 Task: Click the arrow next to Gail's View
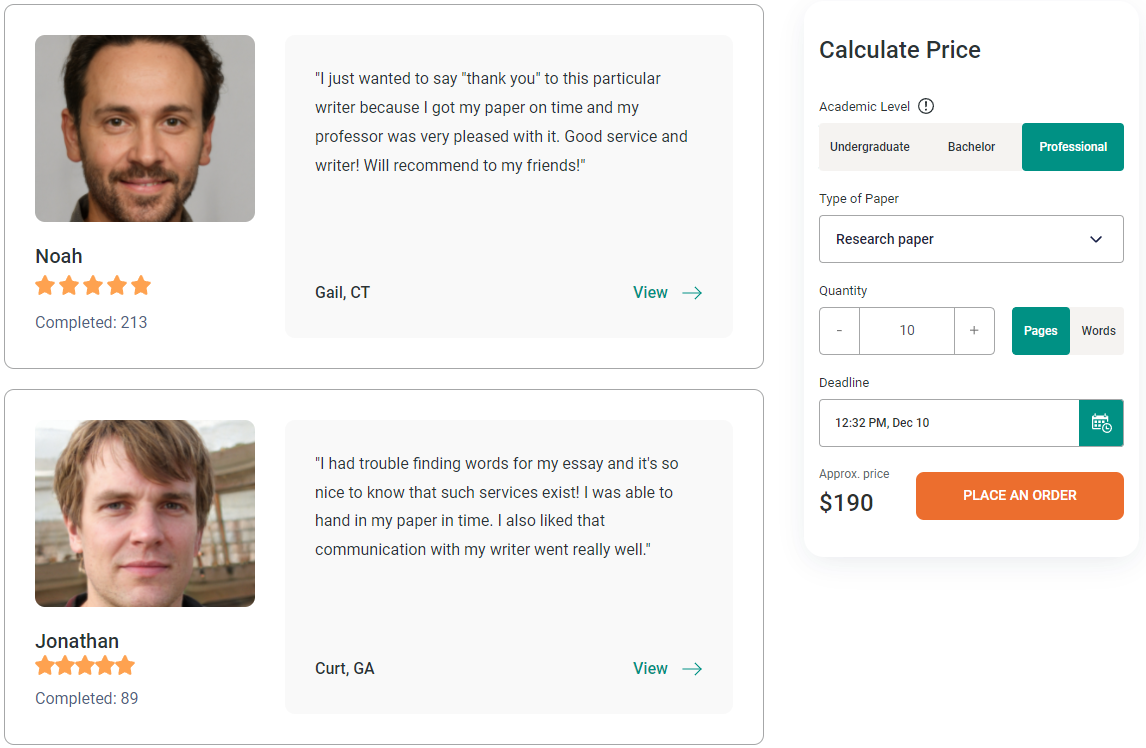click(x=692, y=293)
